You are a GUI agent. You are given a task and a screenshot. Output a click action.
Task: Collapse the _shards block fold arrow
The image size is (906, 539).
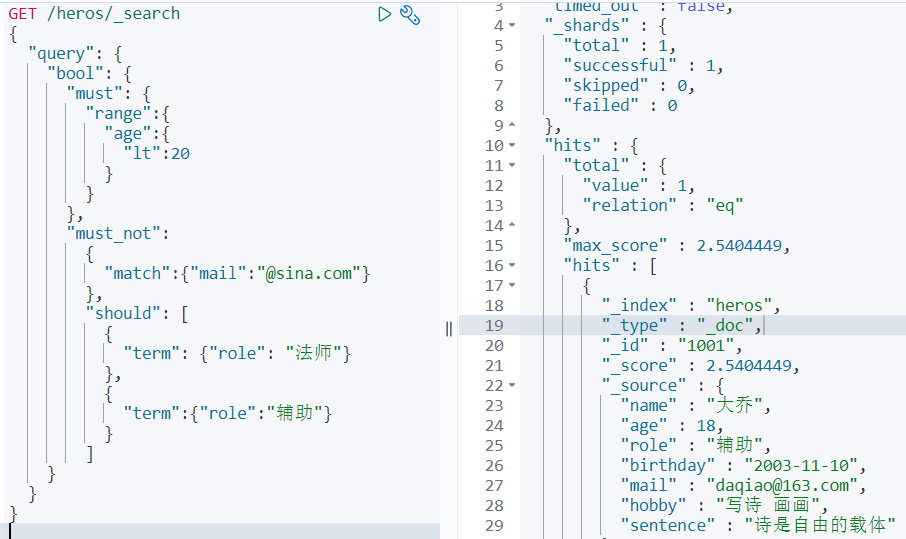click(x=512, y=25)
